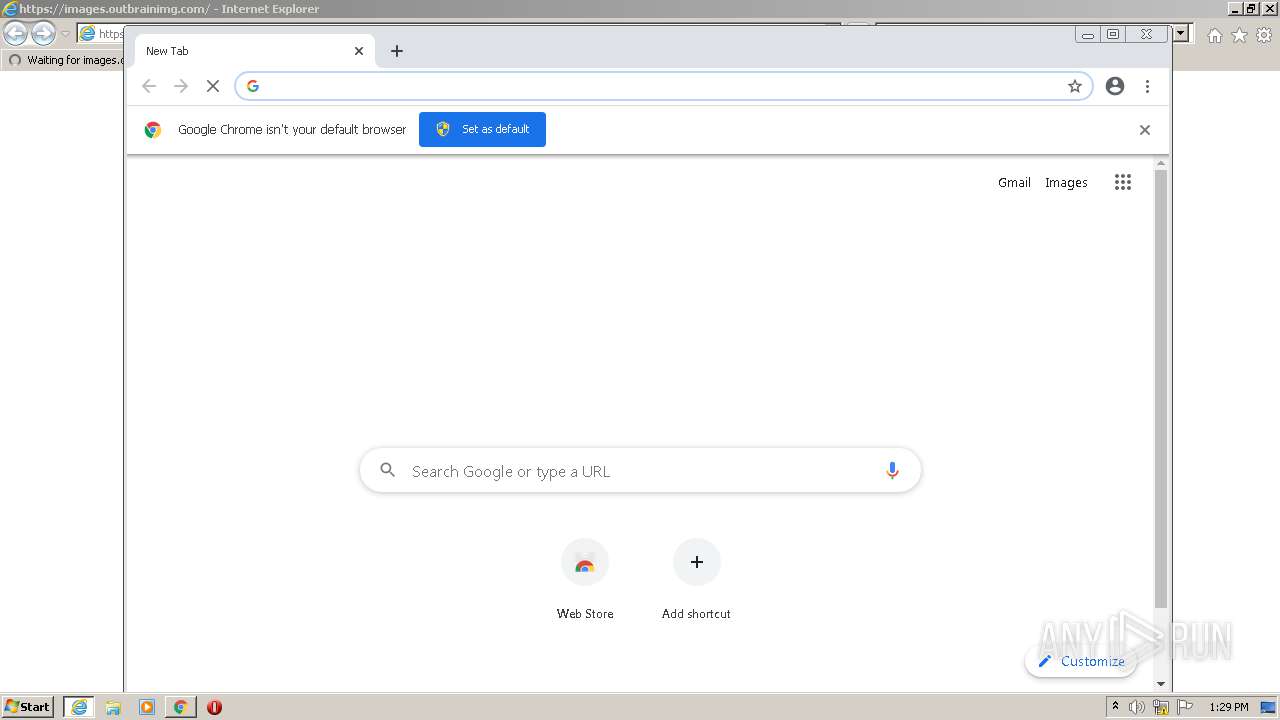Viewport: 1280px width, 720px height.
Task: Open File Explorer from the taskbar
Action: (x=113, y=707)
